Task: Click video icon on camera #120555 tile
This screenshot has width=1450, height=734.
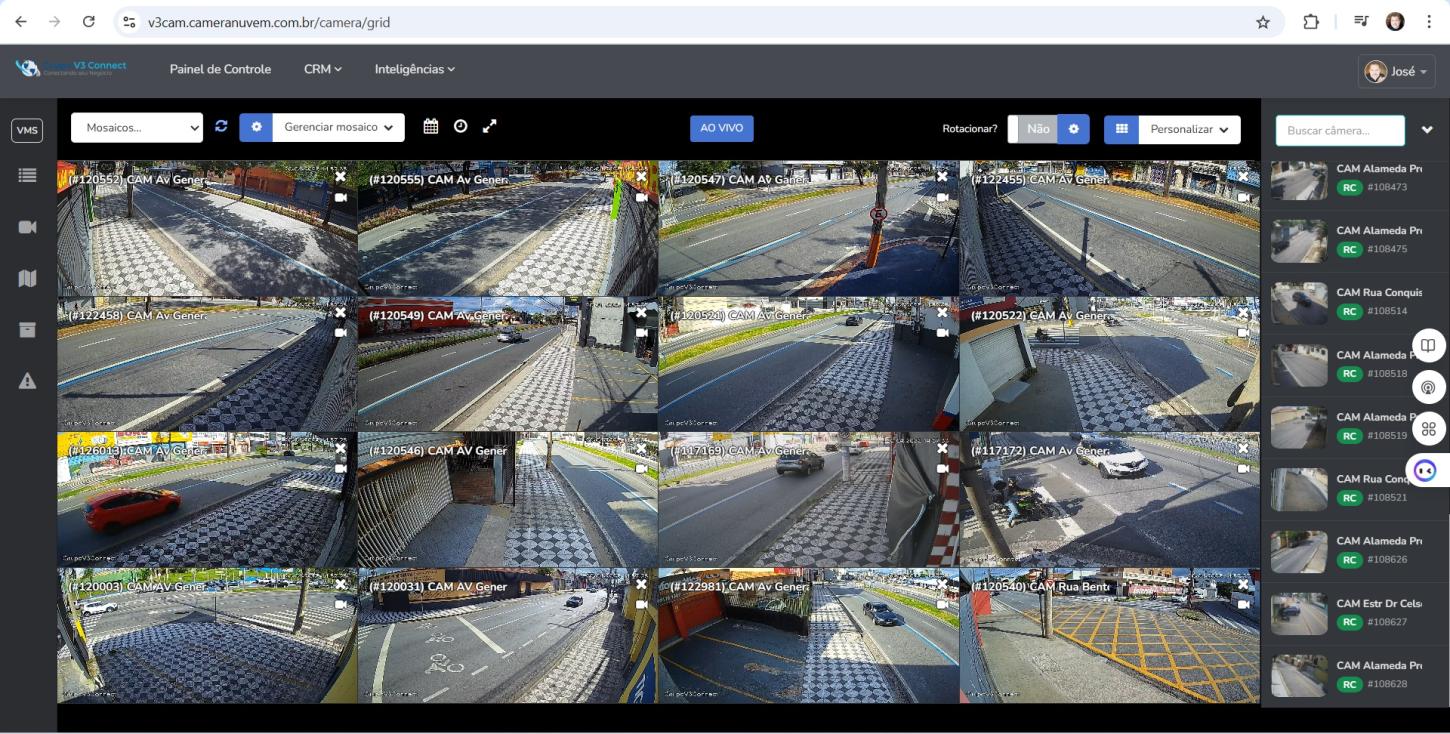Action: pos(641,198)
